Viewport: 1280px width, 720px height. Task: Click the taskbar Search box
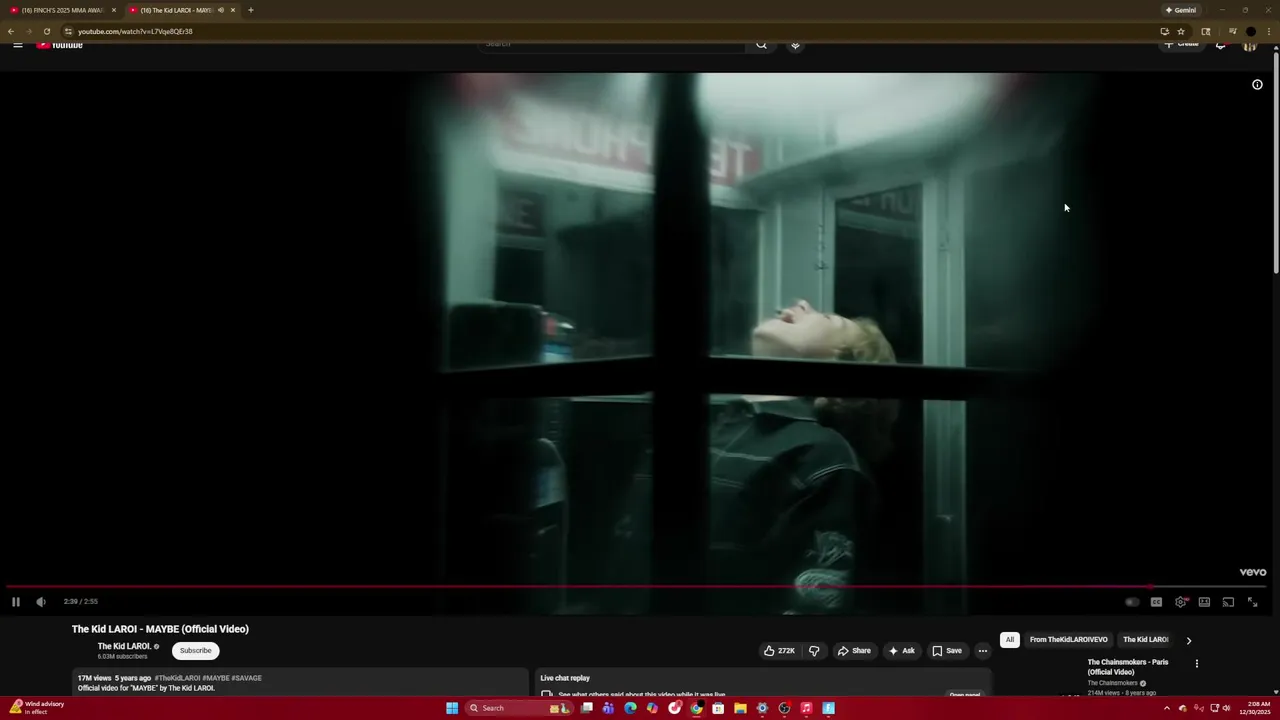521,708
